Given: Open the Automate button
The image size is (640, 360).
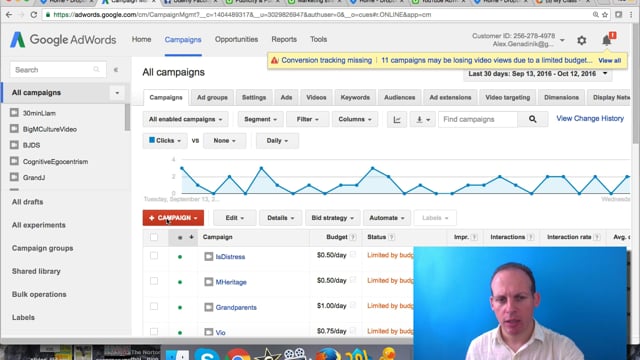Looking at the screenshot, I should click(387, 218).
